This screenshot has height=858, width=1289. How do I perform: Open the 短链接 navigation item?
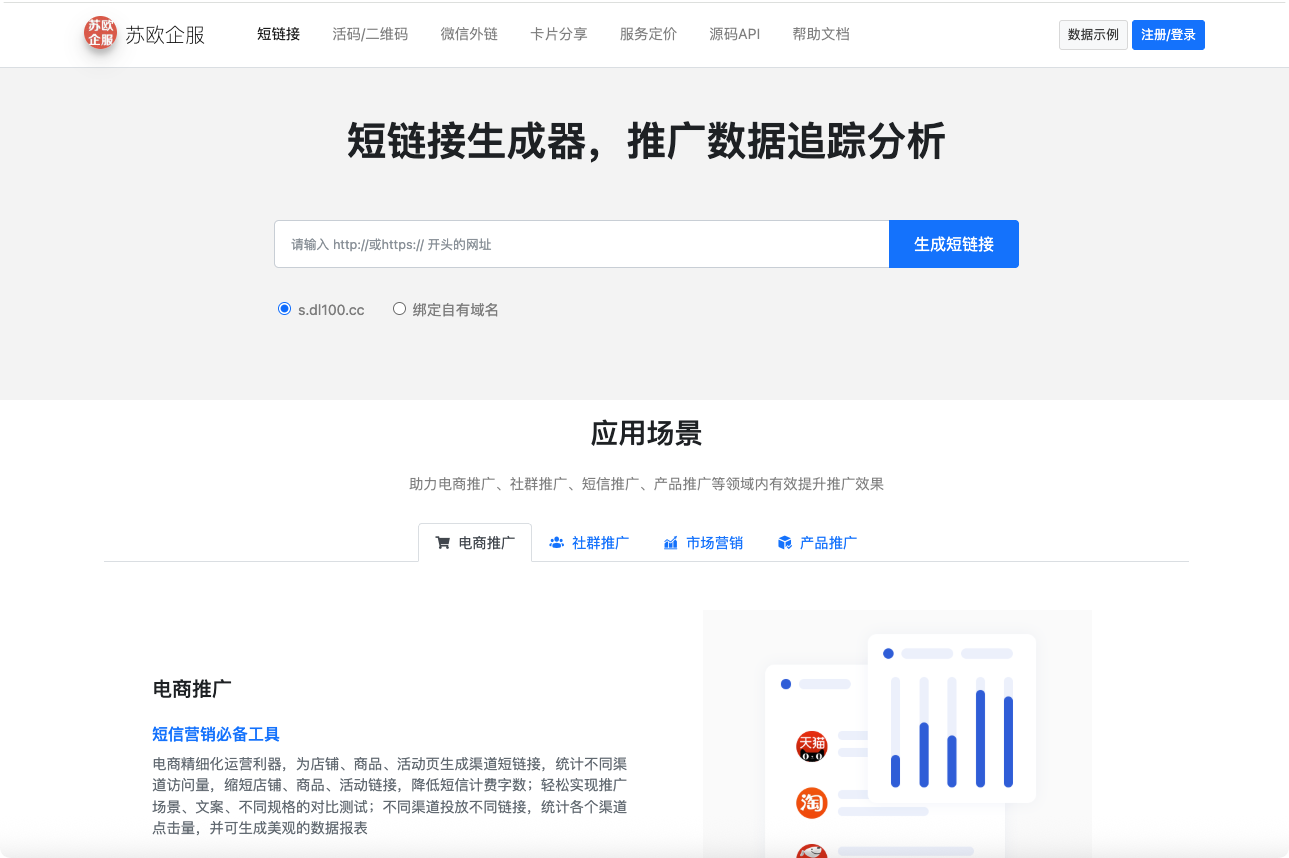[278, 34]
